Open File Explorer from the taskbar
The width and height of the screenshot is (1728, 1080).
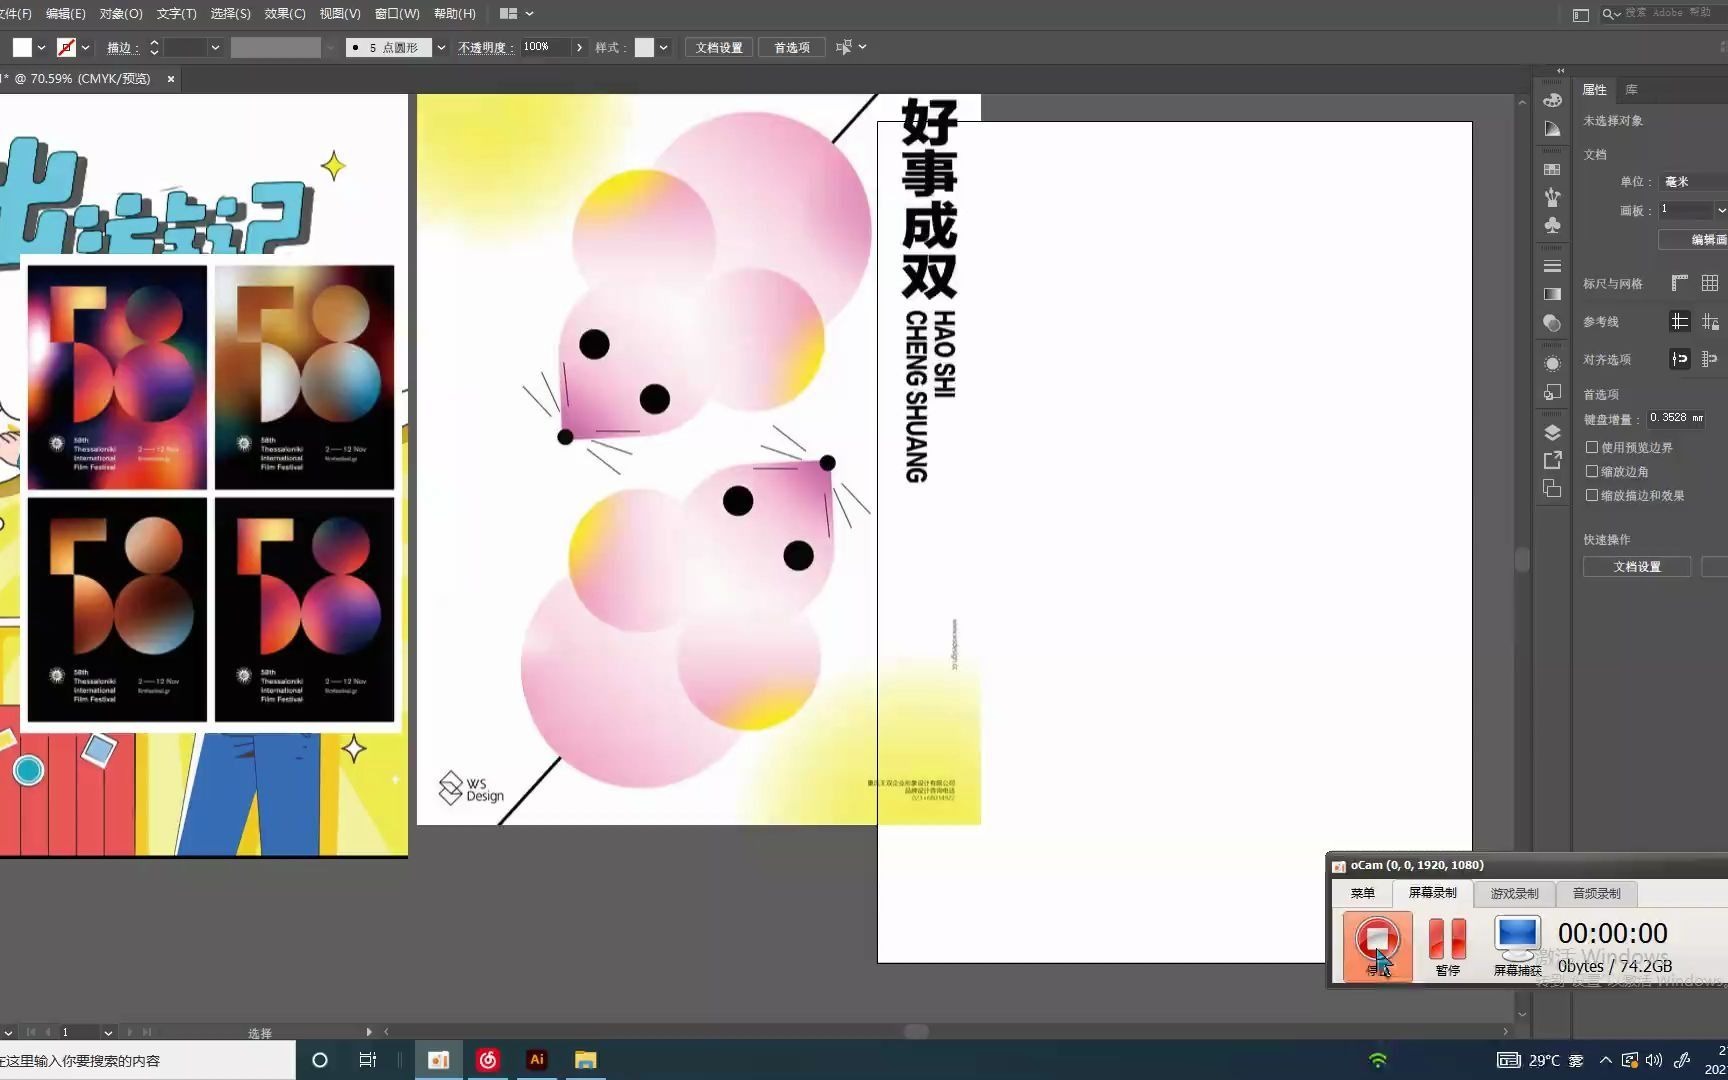pos(586,1060)
